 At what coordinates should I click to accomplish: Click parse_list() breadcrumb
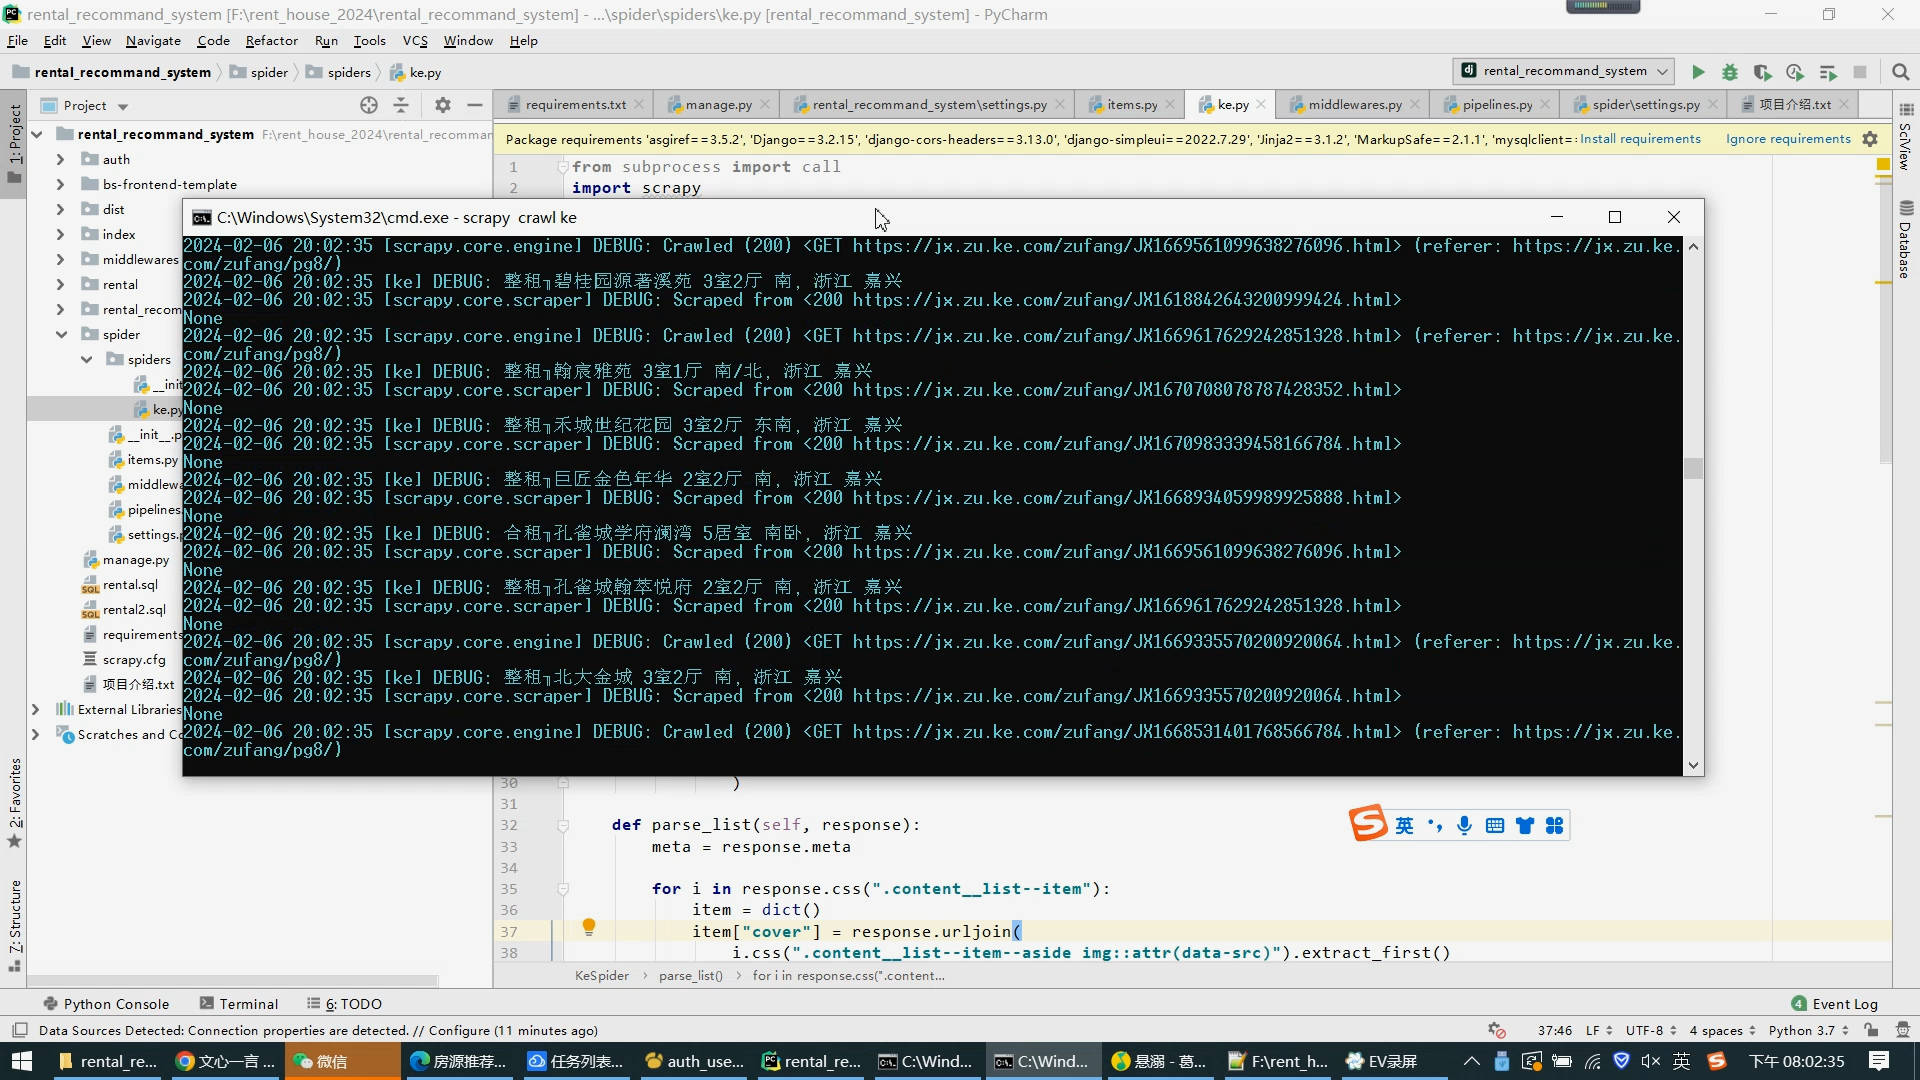(690, 976)
